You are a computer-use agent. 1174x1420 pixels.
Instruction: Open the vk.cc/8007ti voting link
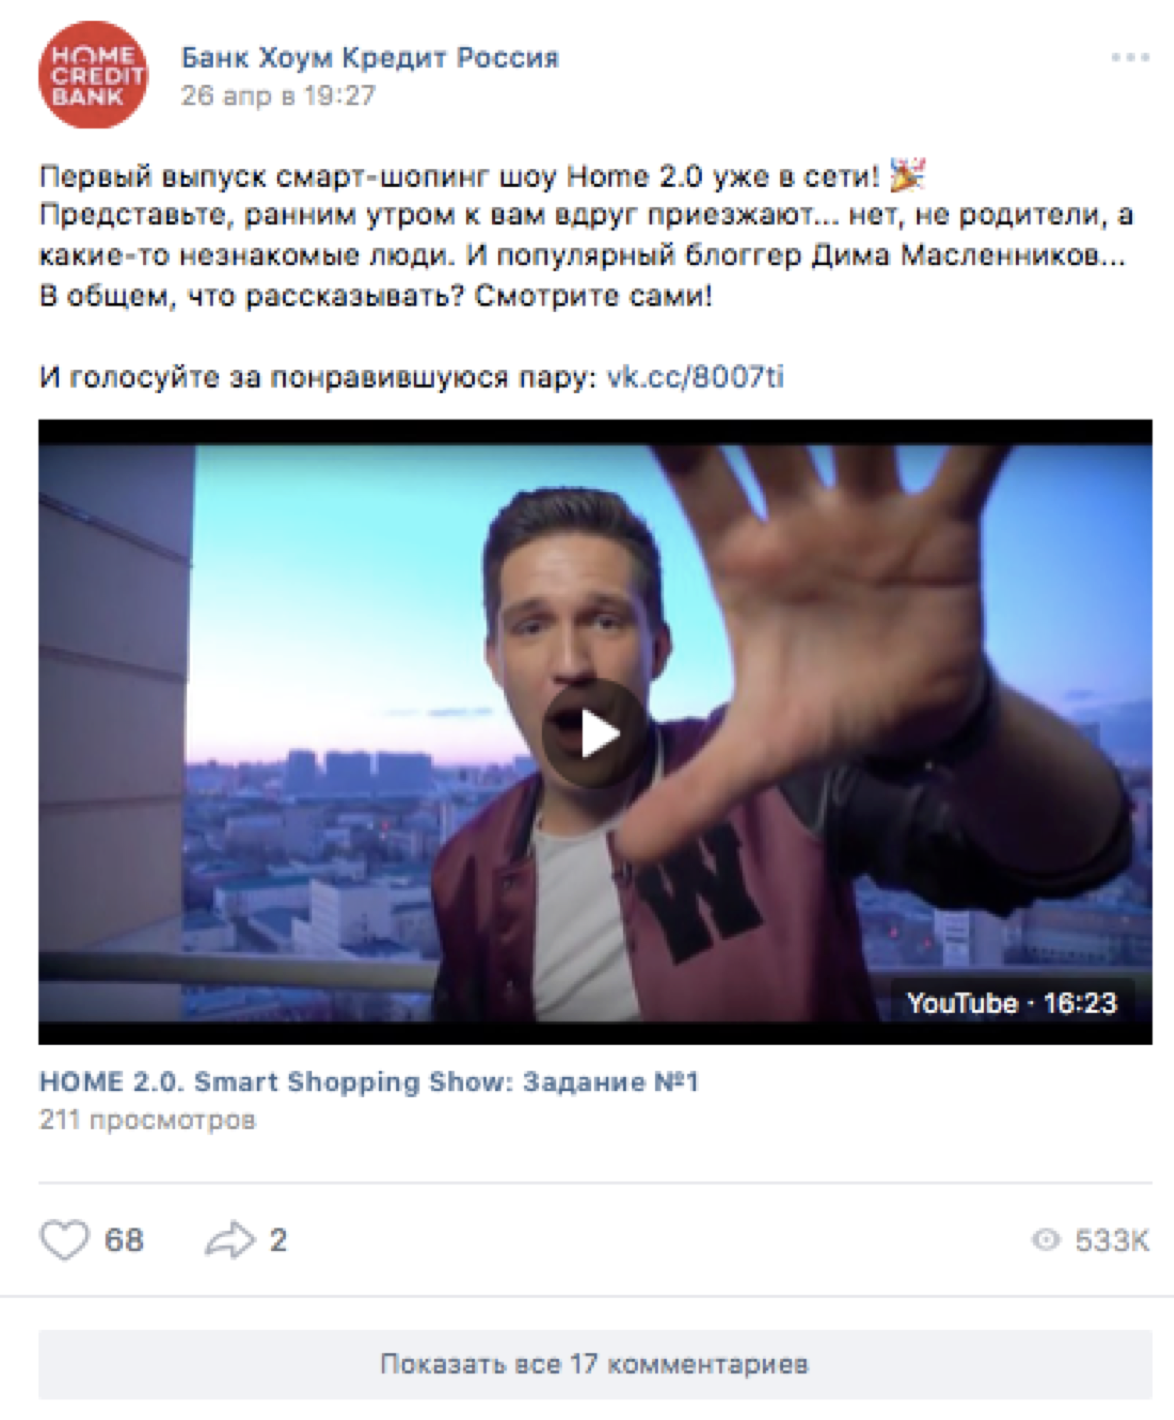(696, 377)
